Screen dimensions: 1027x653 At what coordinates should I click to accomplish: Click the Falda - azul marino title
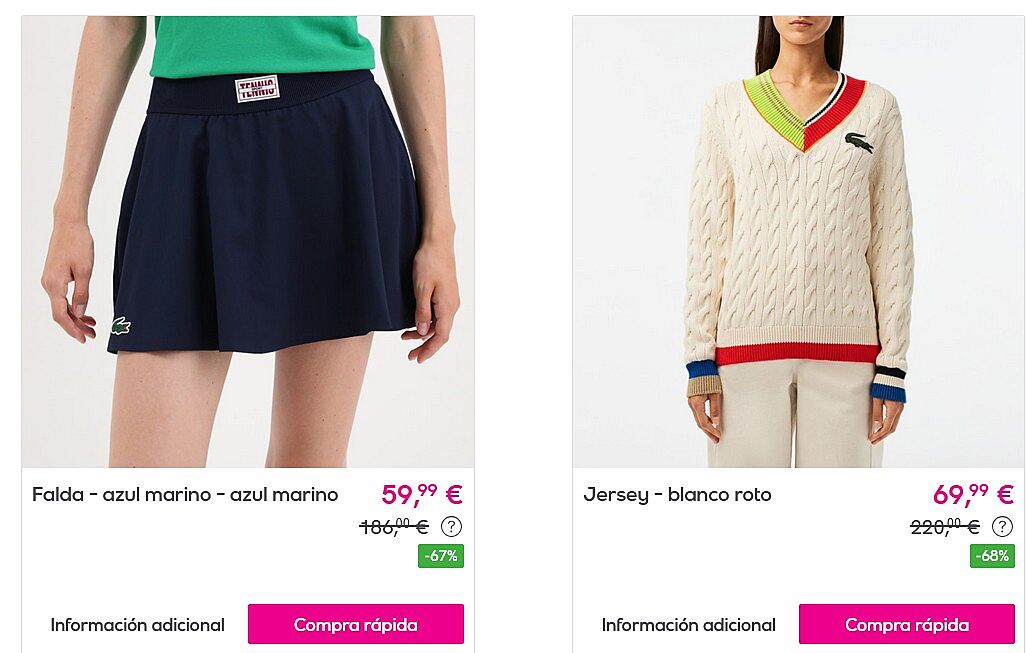(x=185, y=494)
